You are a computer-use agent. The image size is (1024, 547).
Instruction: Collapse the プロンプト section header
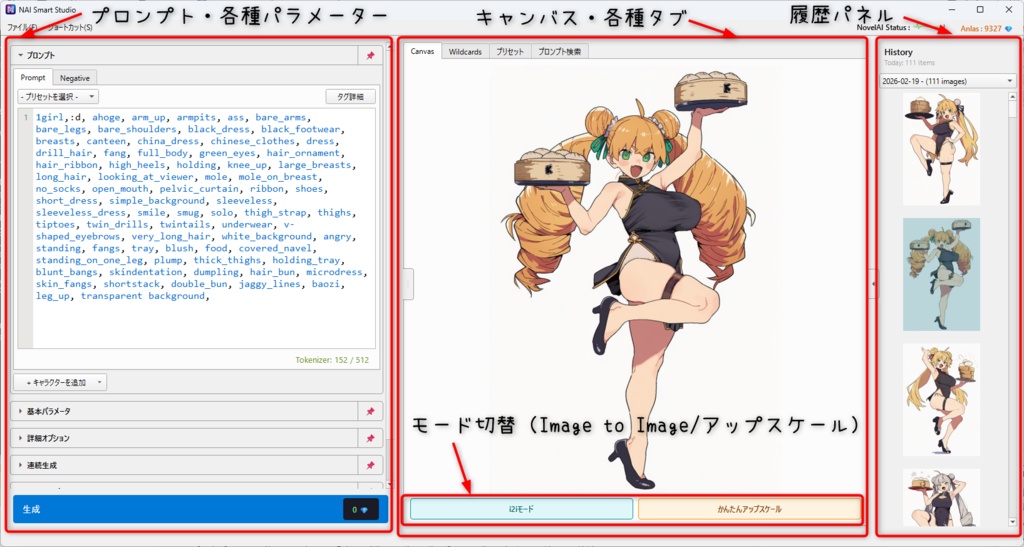point(185,55)
